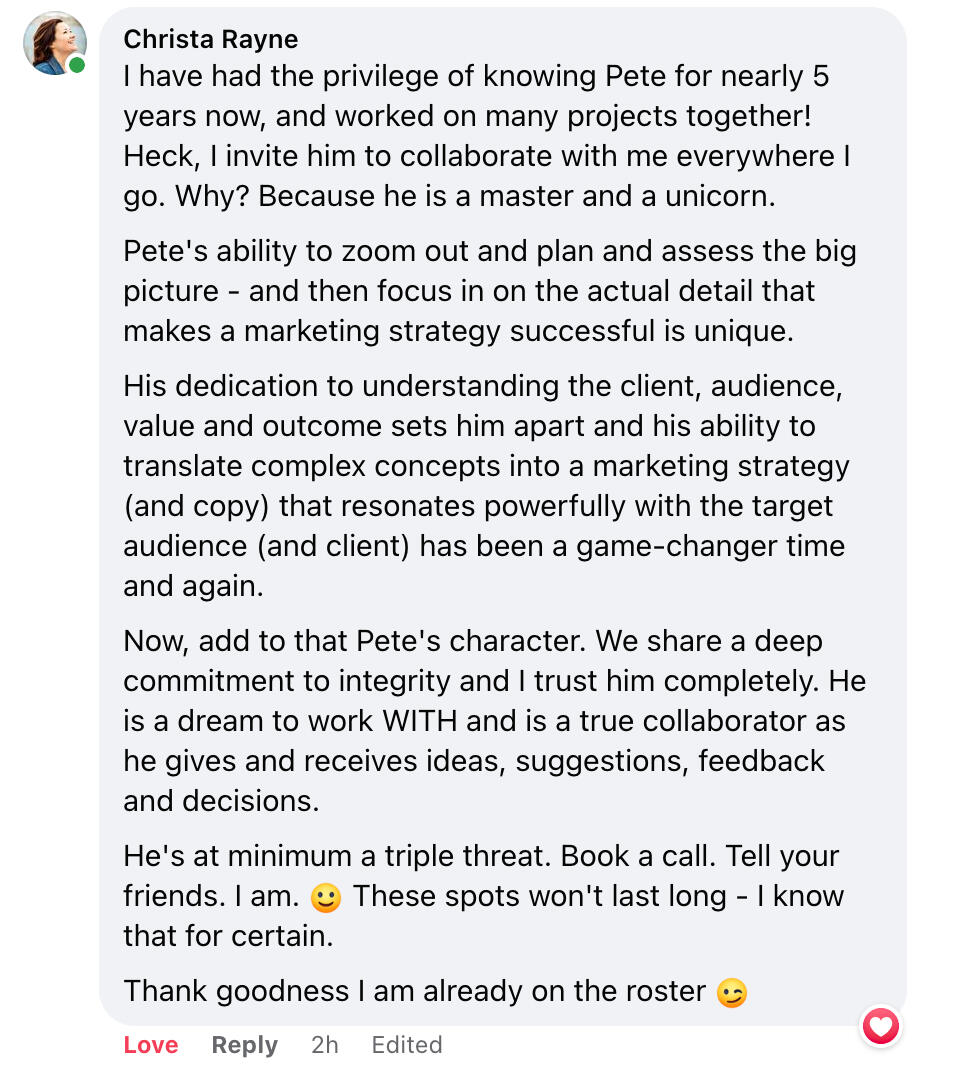This screenshot has height=1070, width=972.
Task: Open the Christa Rayne name link
Action: [210, 39]
